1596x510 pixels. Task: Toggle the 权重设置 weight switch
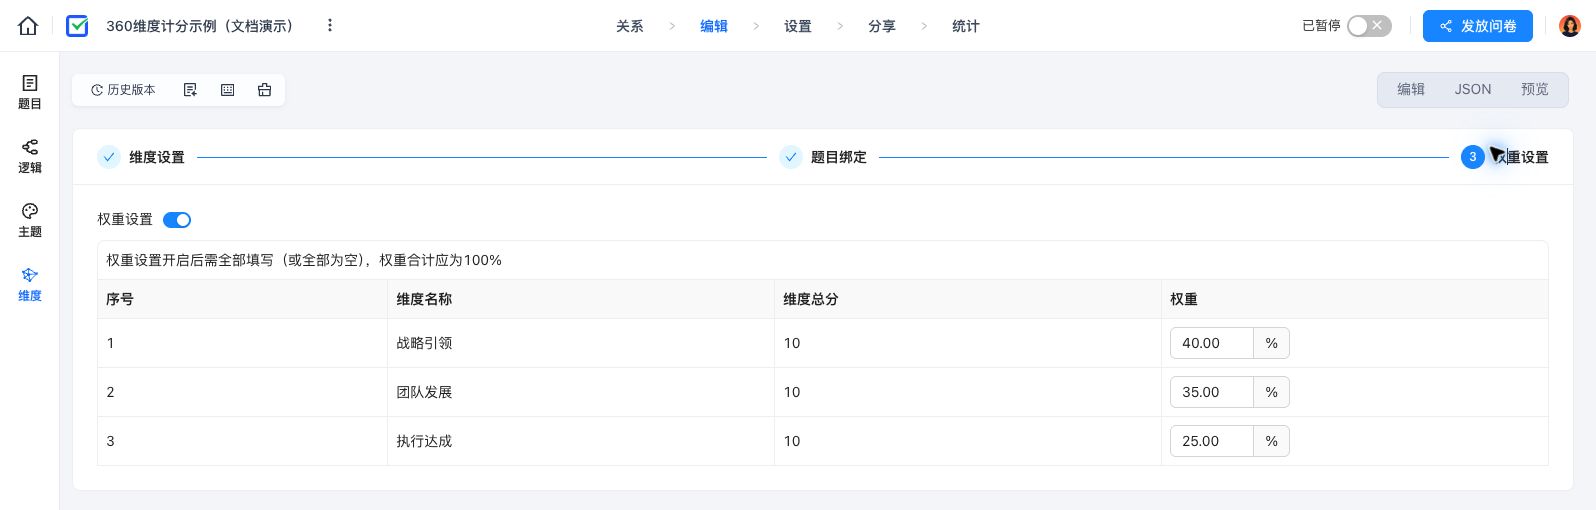(177, 220)
